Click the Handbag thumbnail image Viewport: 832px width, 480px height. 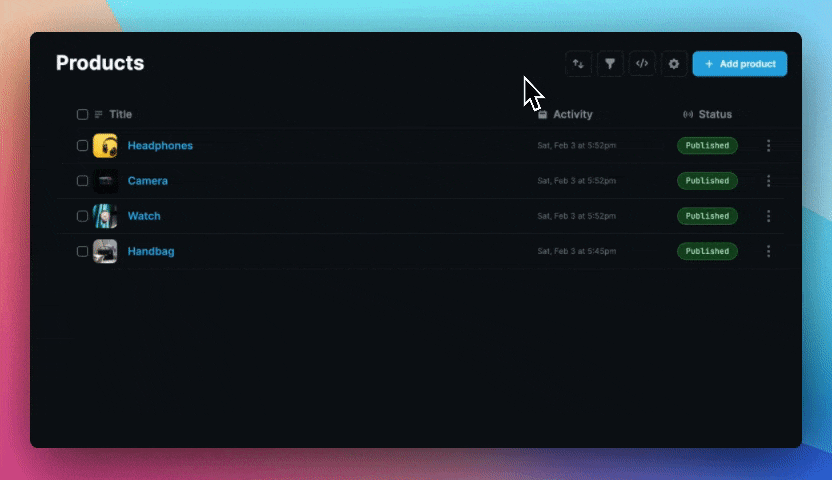click(x=105, y=251)
